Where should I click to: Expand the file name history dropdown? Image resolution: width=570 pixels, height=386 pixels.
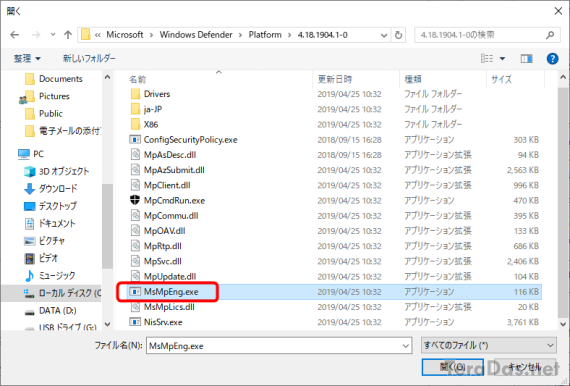coord(406,346)
